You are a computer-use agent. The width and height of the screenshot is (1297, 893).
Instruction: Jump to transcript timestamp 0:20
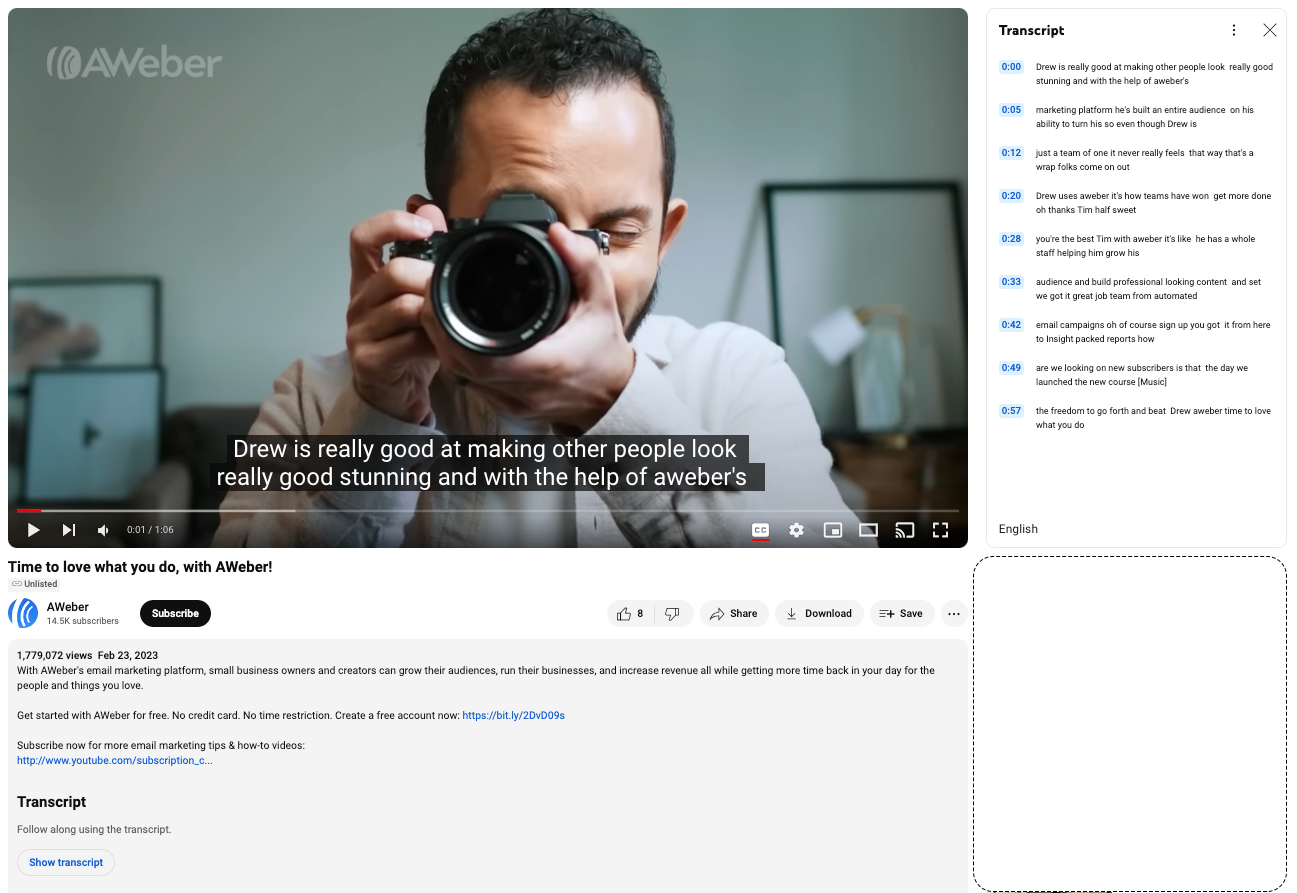tap(1011, 195)
